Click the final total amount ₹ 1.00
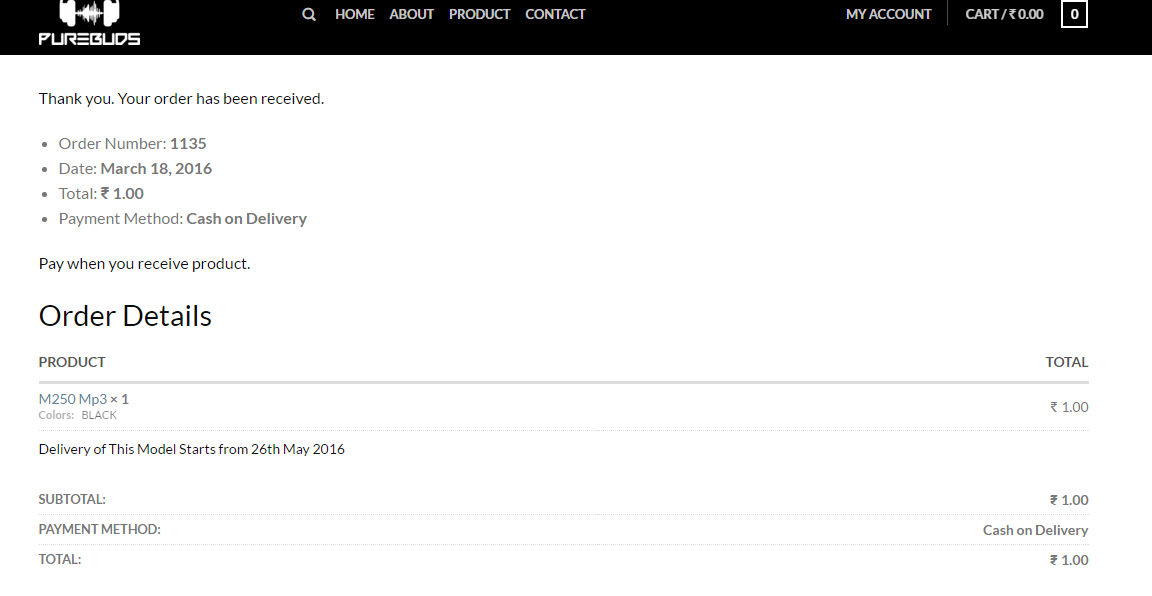 [x=1069, y=560]
